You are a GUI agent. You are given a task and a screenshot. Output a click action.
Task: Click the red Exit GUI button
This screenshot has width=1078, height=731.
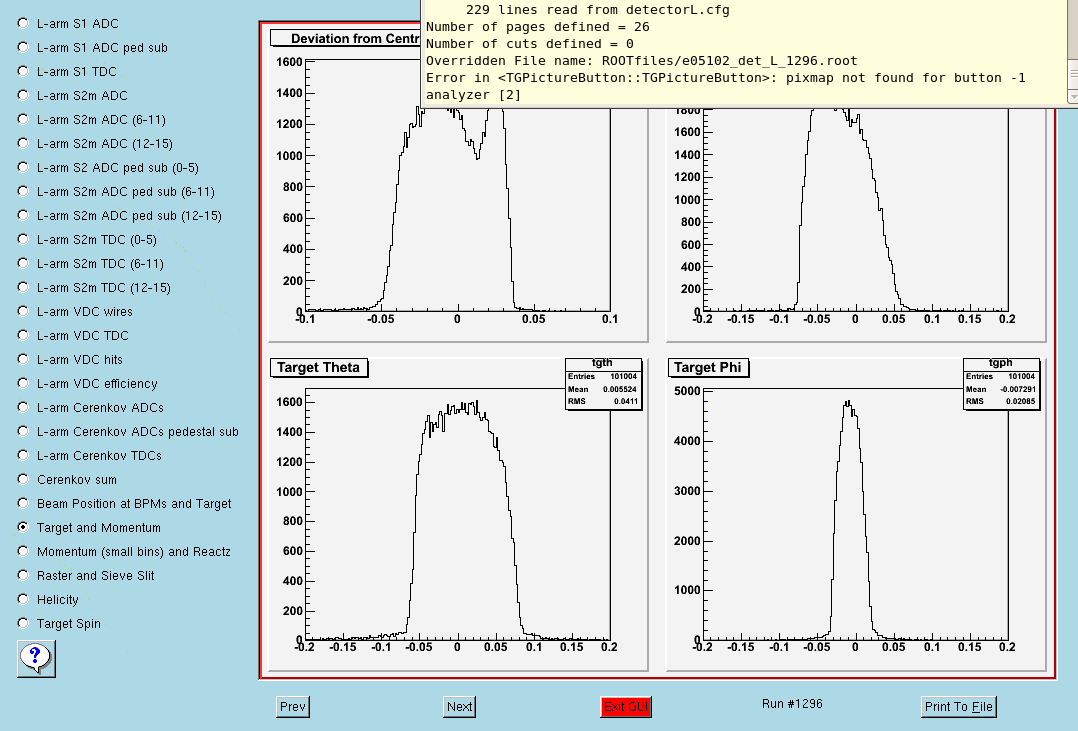point(626,707)
